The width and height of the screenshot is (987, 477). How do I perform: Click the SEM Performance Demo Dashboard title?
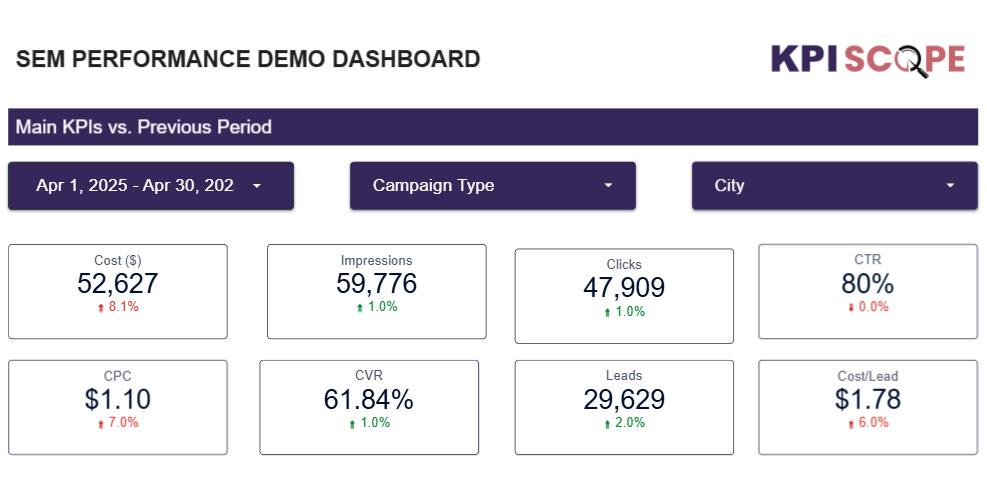(248, 59)
